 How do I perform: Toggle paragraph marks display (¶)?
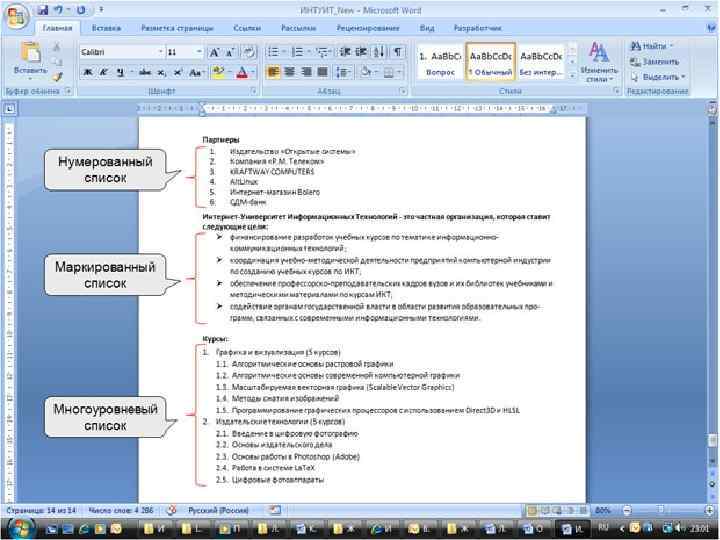point(398,52)
